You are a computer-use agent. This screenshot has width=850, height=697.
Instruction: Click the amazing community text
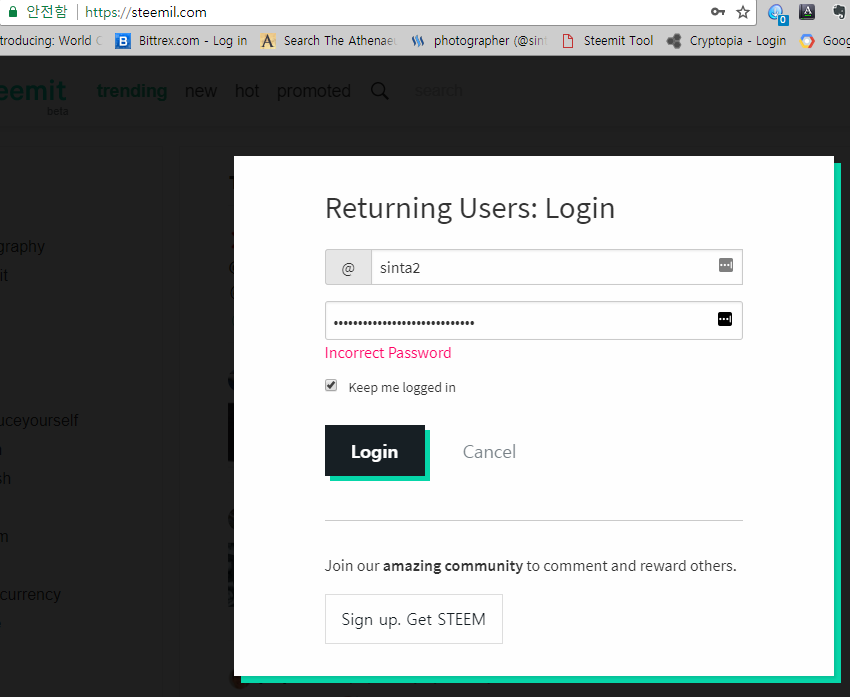coord(453,566)
